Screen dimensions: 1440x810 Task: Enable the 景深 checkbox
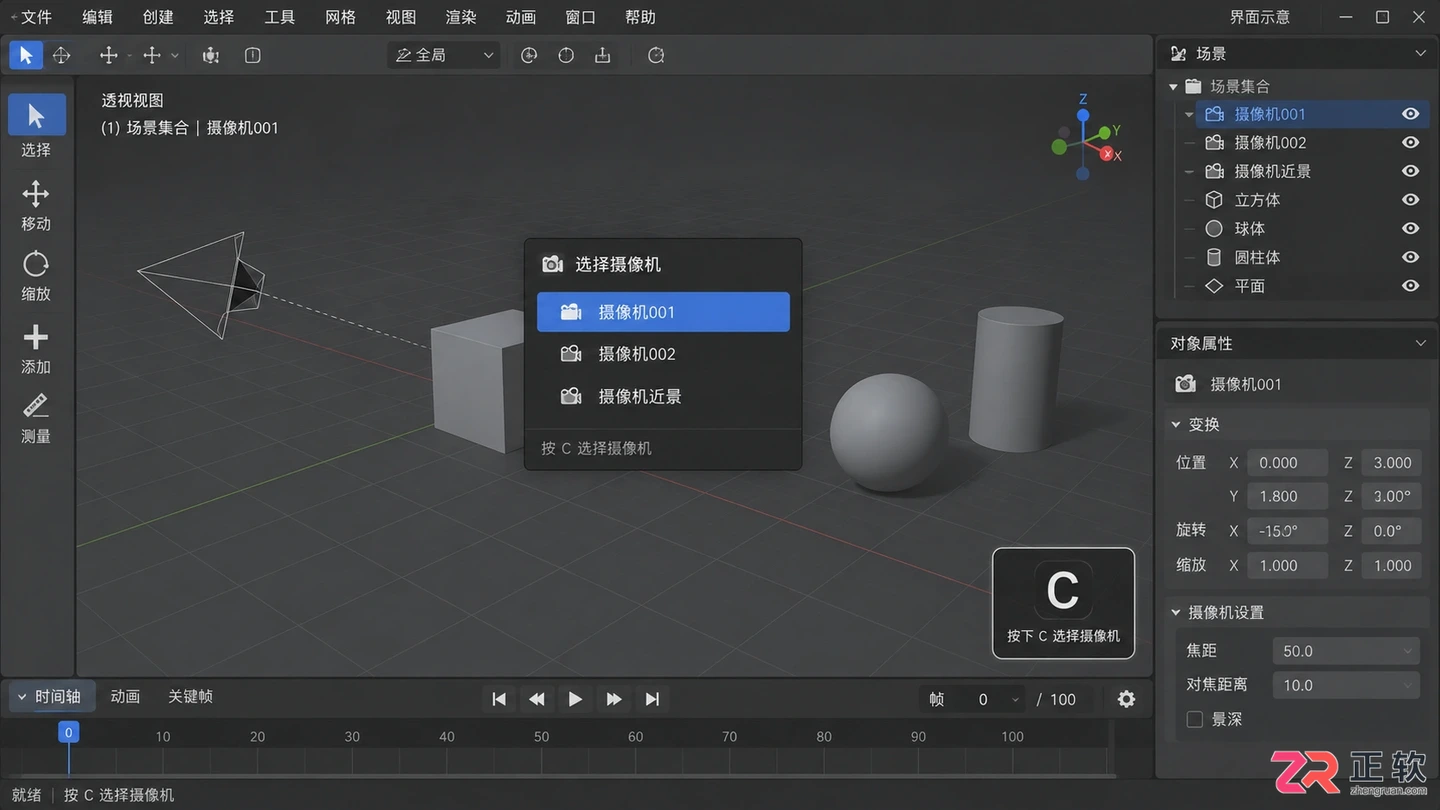tap(1194, 719)
